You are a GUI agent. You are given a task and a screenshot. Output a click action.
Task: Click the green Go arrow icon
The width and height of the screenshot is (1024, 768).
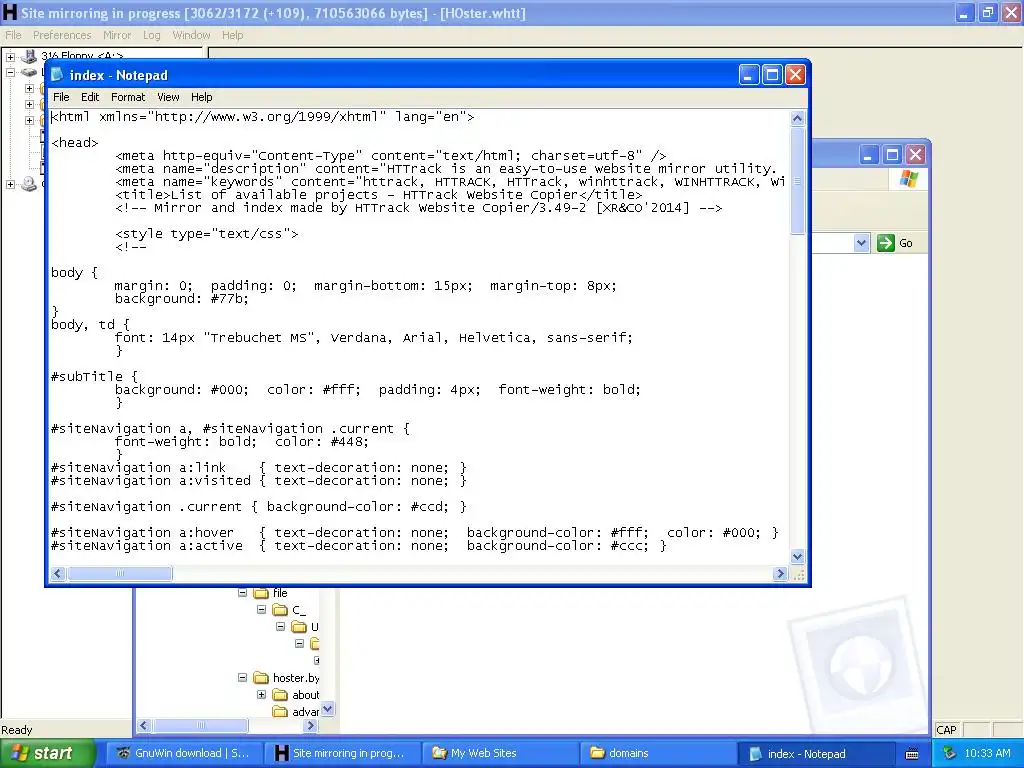point(886,243)
